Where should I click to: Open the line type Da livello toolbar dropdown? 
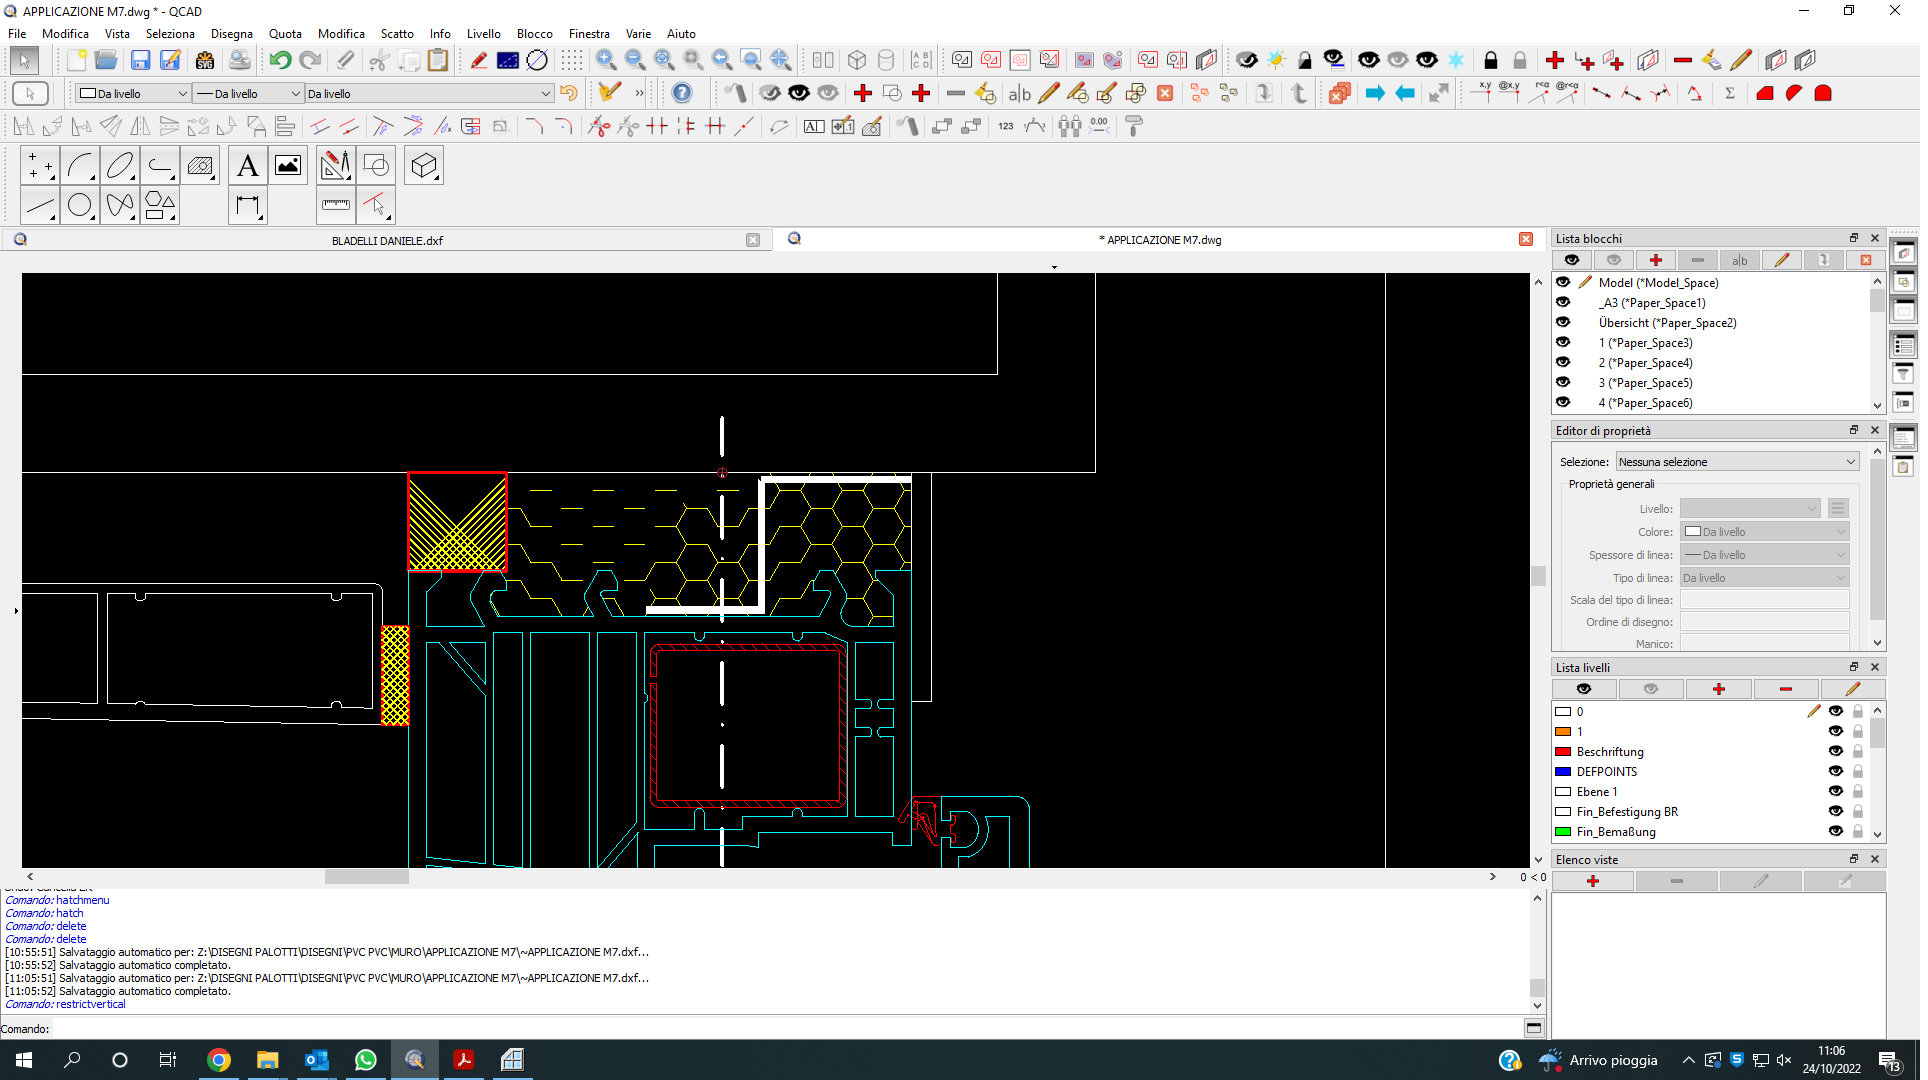coord(429,93)
